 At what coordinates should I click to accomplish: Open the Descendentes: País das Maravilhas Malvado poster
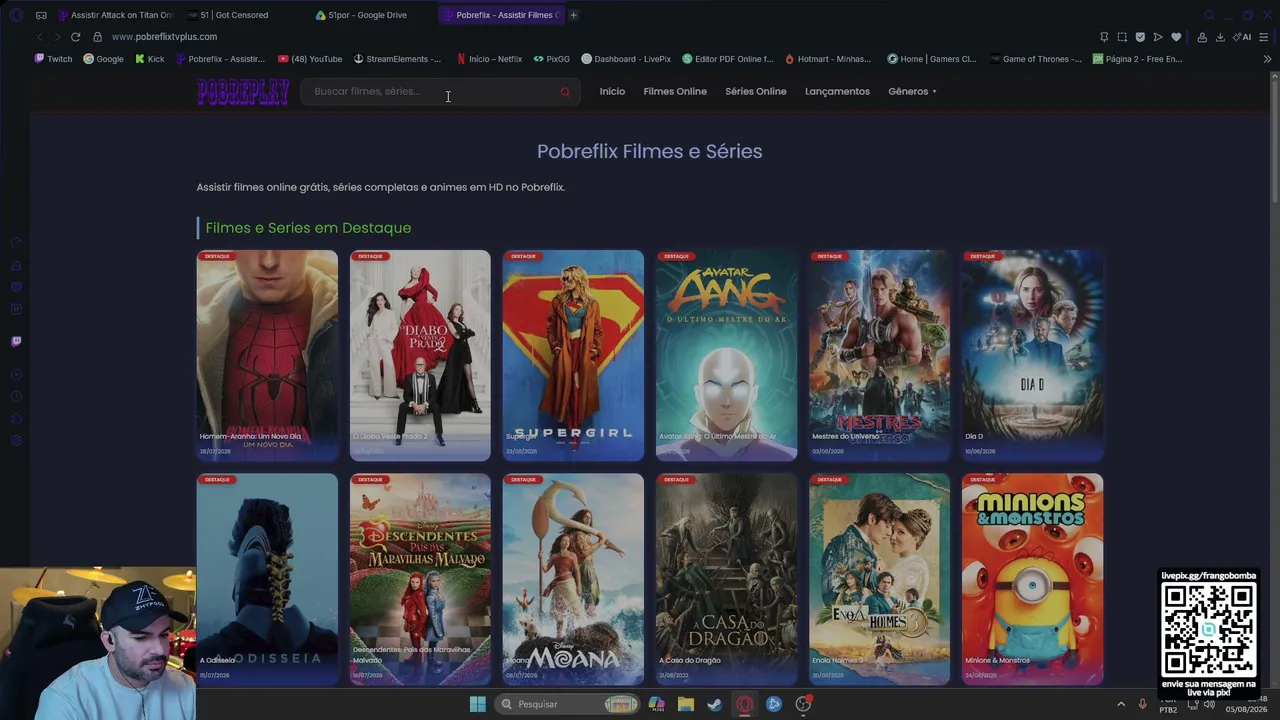click(x=420, y=579)
